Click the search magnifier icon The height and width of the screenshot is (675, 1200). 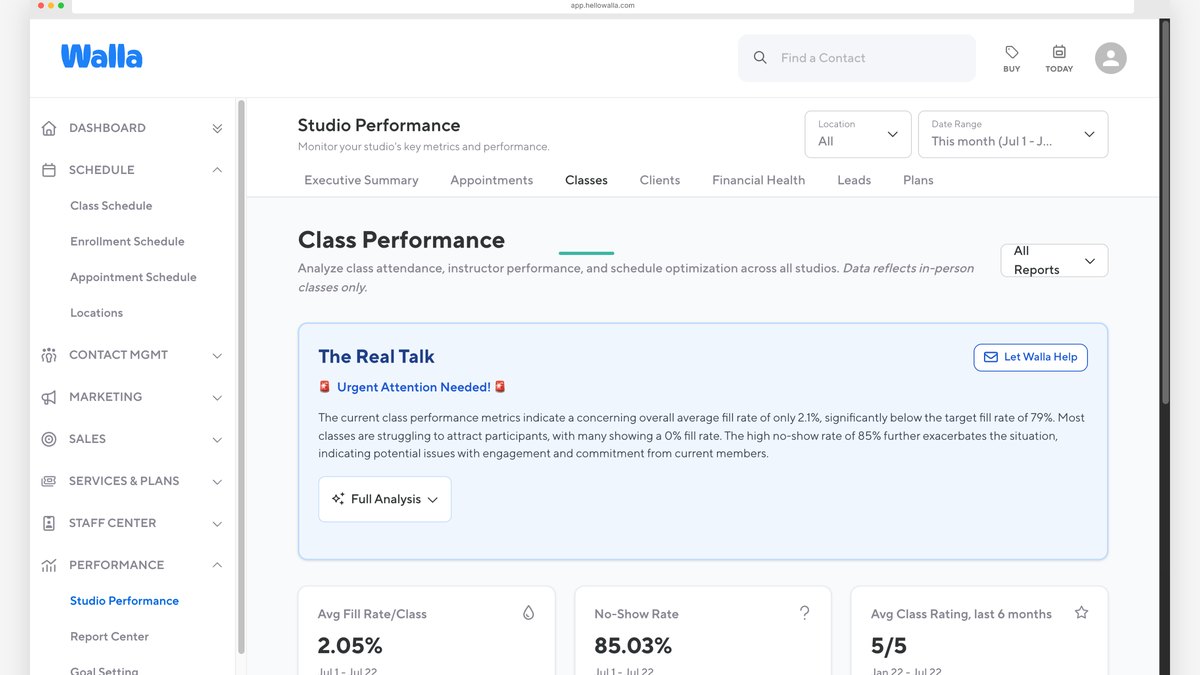(x=760, y=58)
